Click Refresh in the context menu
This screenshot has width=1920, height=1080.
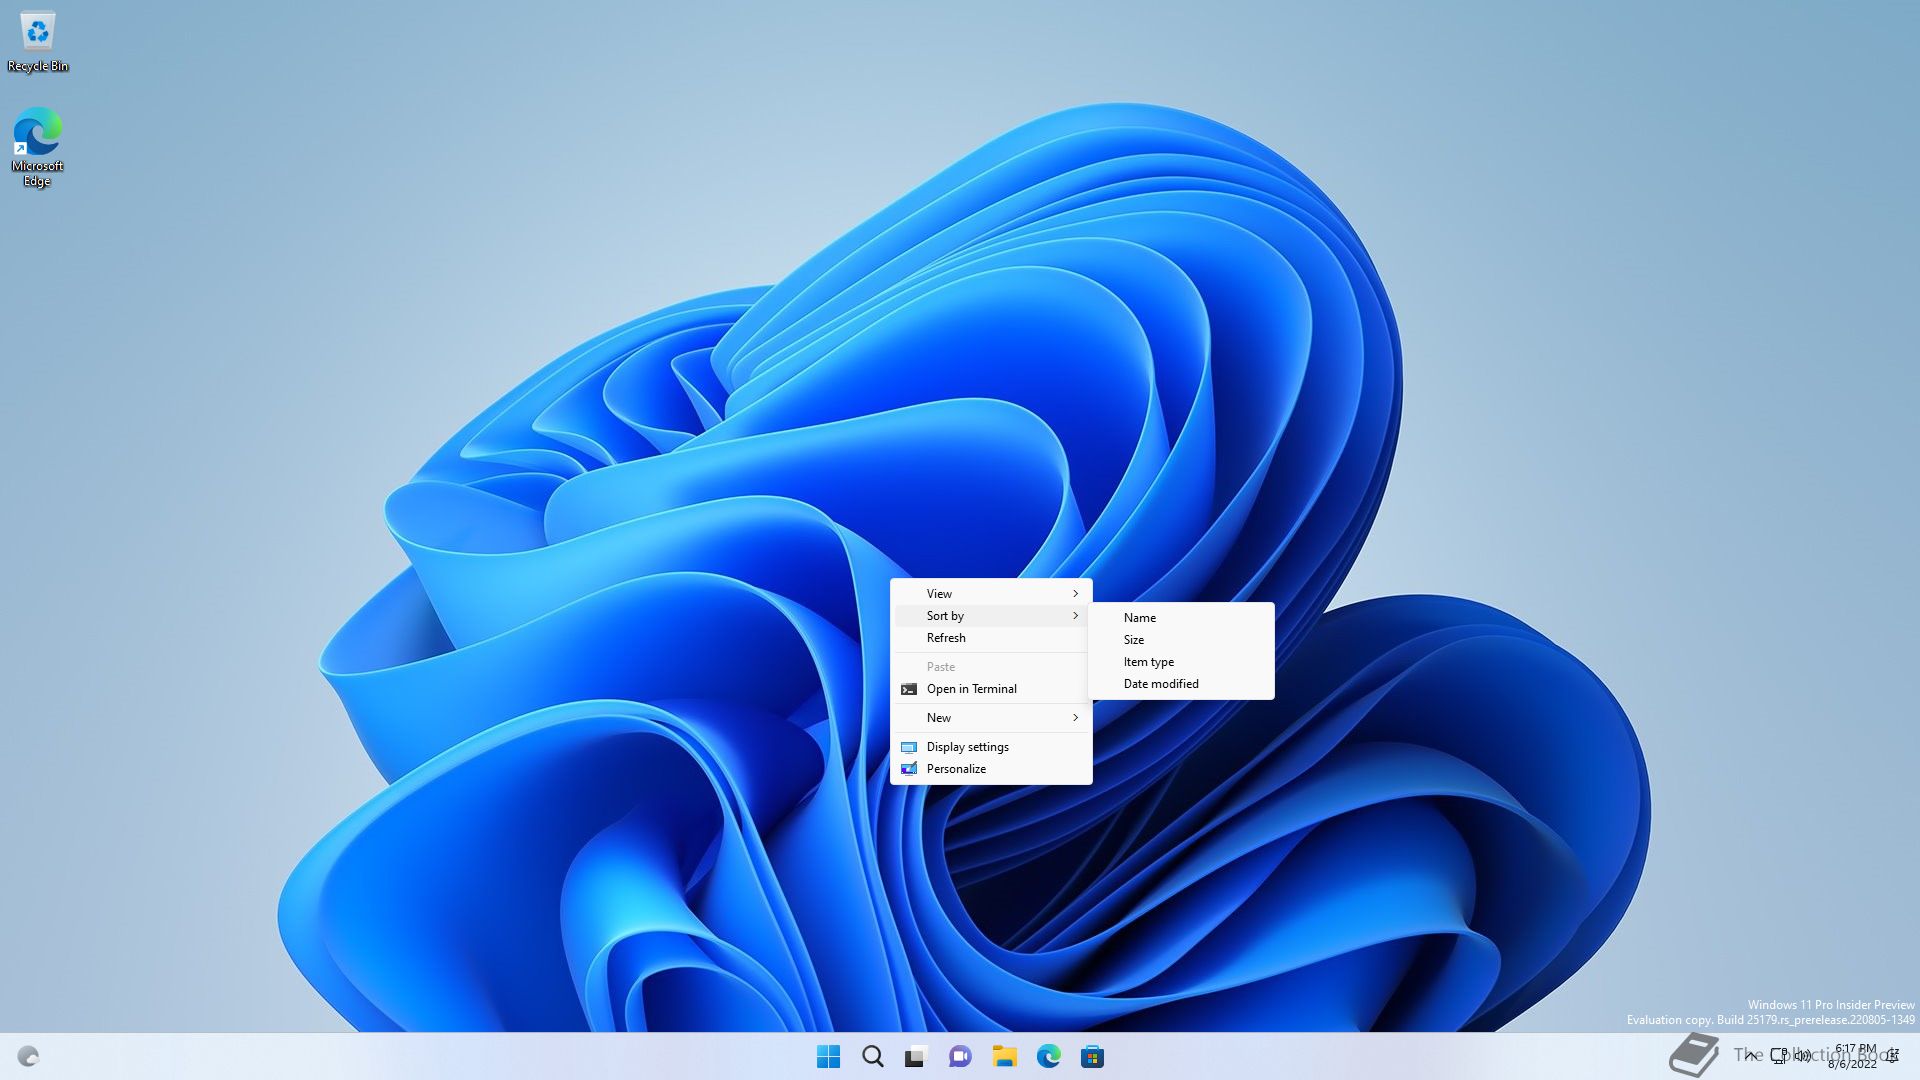(946, 637)
